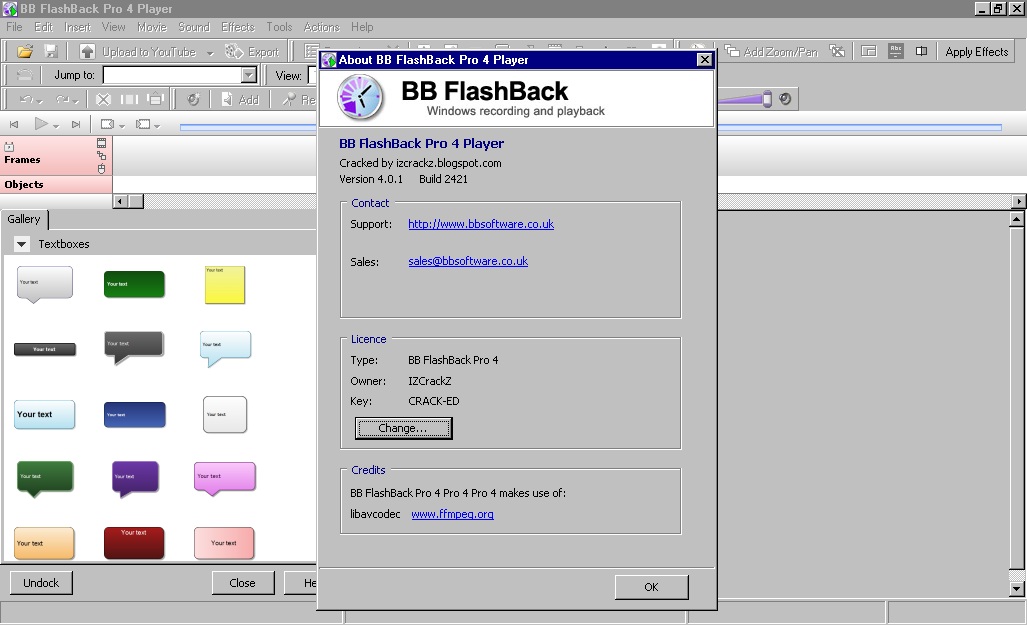Open the Movie menu
The image size is (1027, 626).
[152, 27]
